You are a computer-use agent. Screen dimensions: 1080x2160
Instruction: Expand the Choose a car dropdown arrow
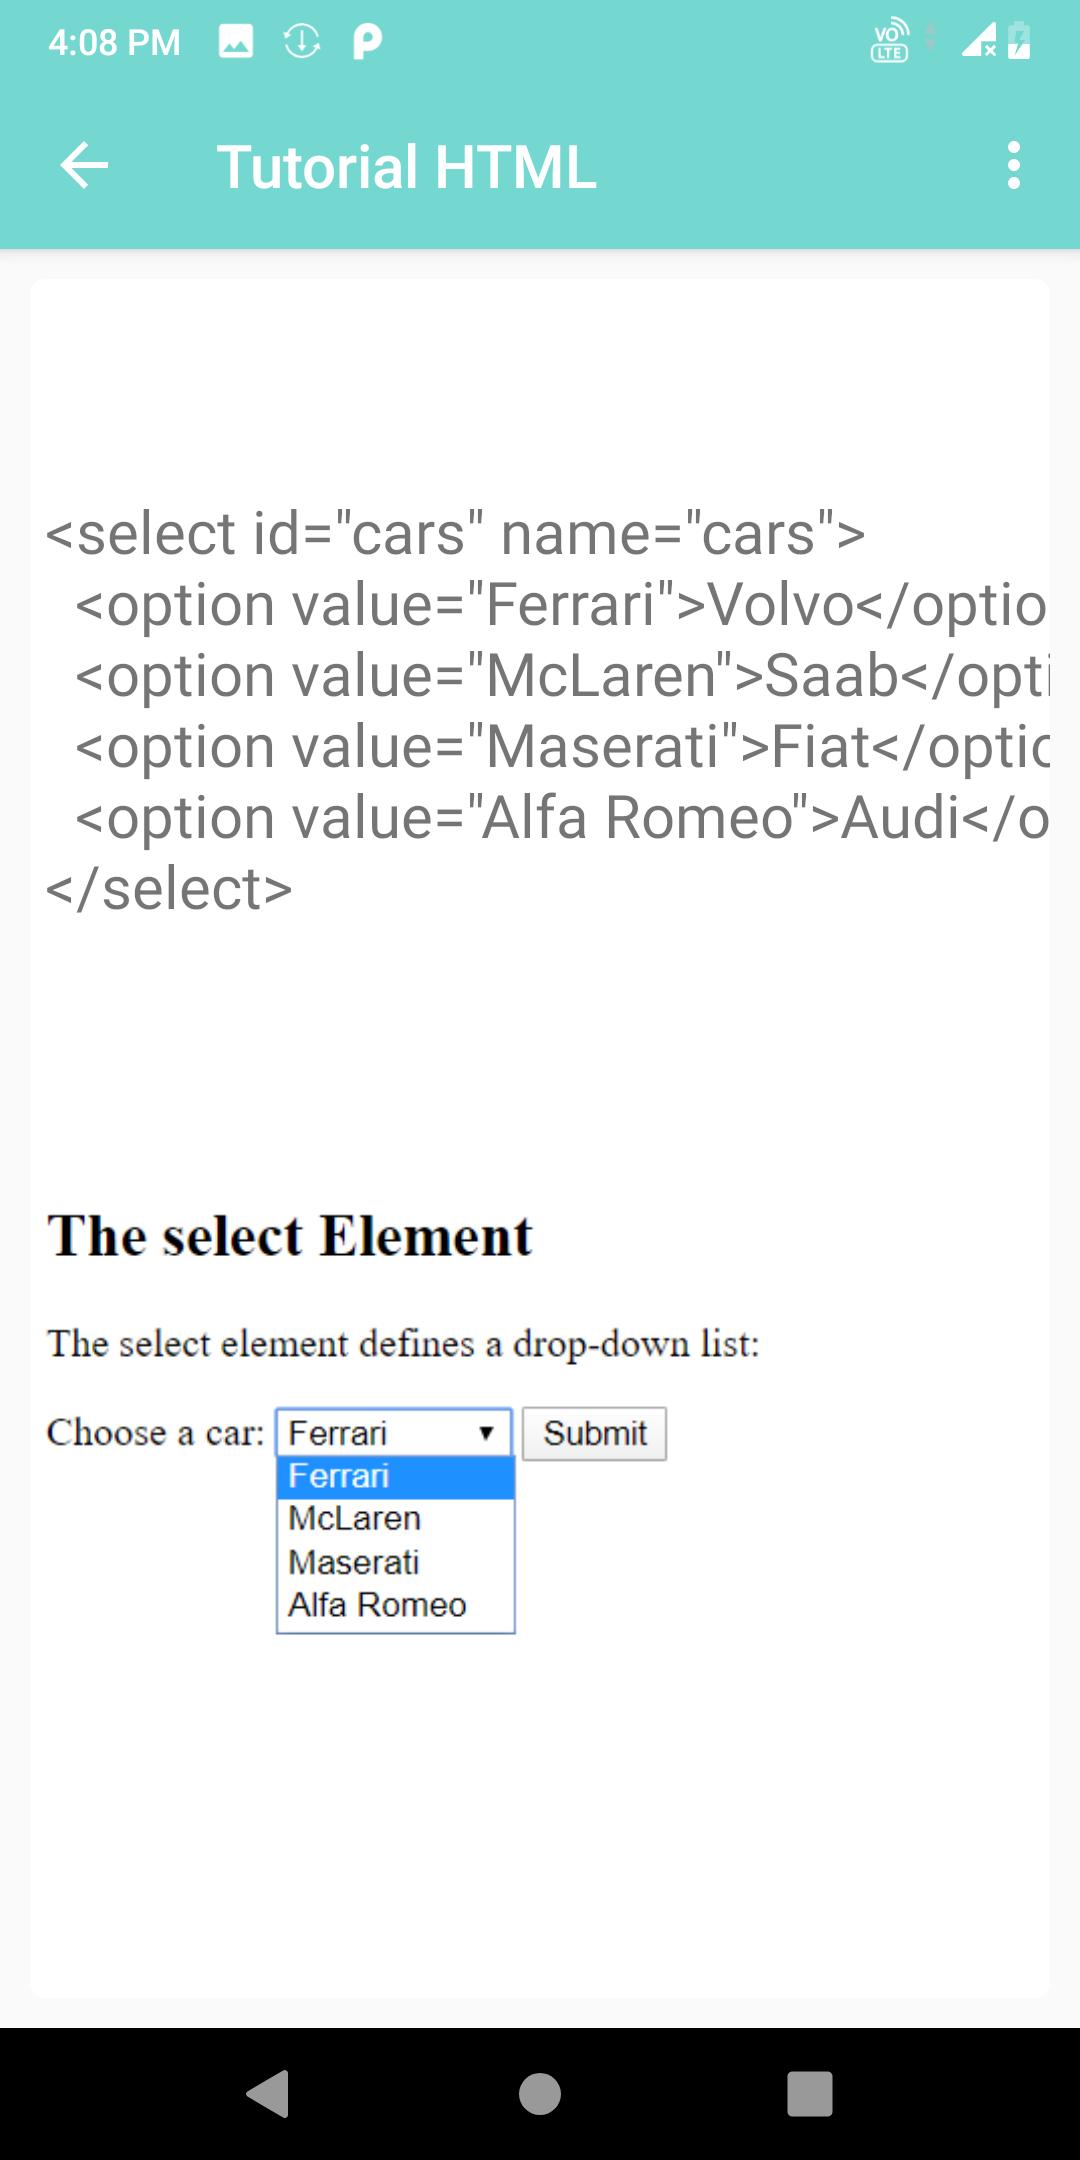pos(487,1433)
